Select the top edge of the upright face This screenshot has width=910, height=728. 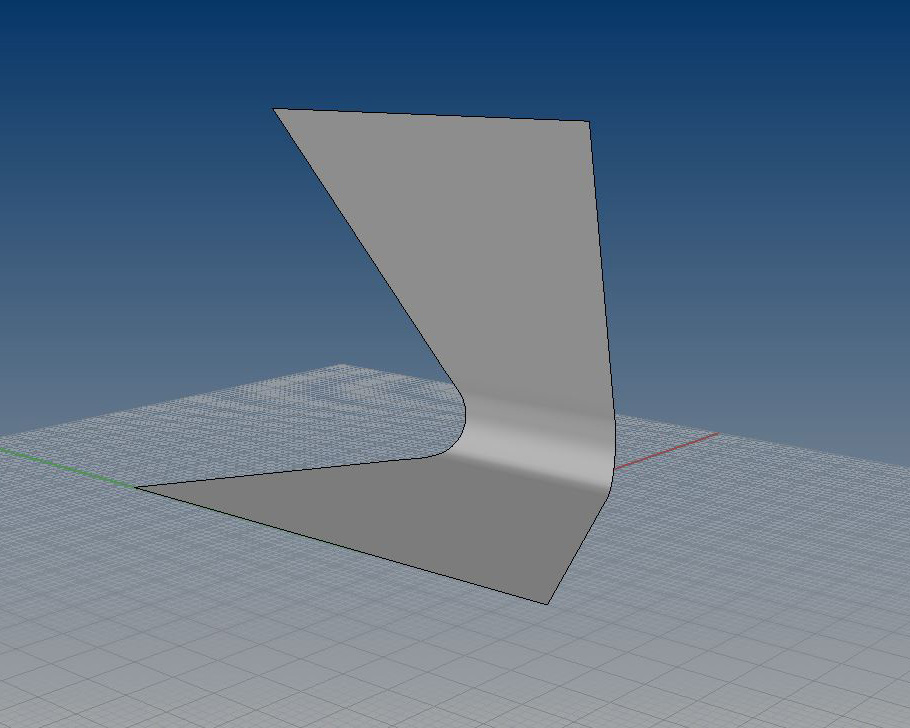pyautogui.click(x=430, y=115)
